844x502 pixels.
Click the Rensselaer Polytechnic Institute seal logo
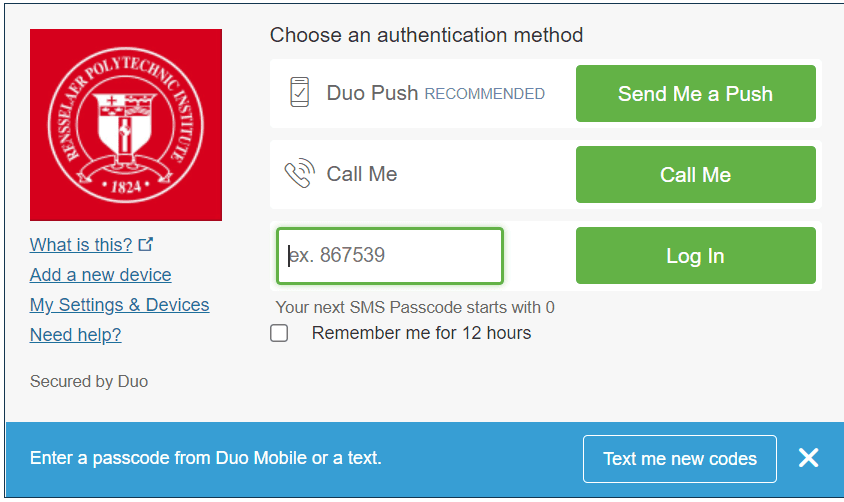(x=126, y=125)
